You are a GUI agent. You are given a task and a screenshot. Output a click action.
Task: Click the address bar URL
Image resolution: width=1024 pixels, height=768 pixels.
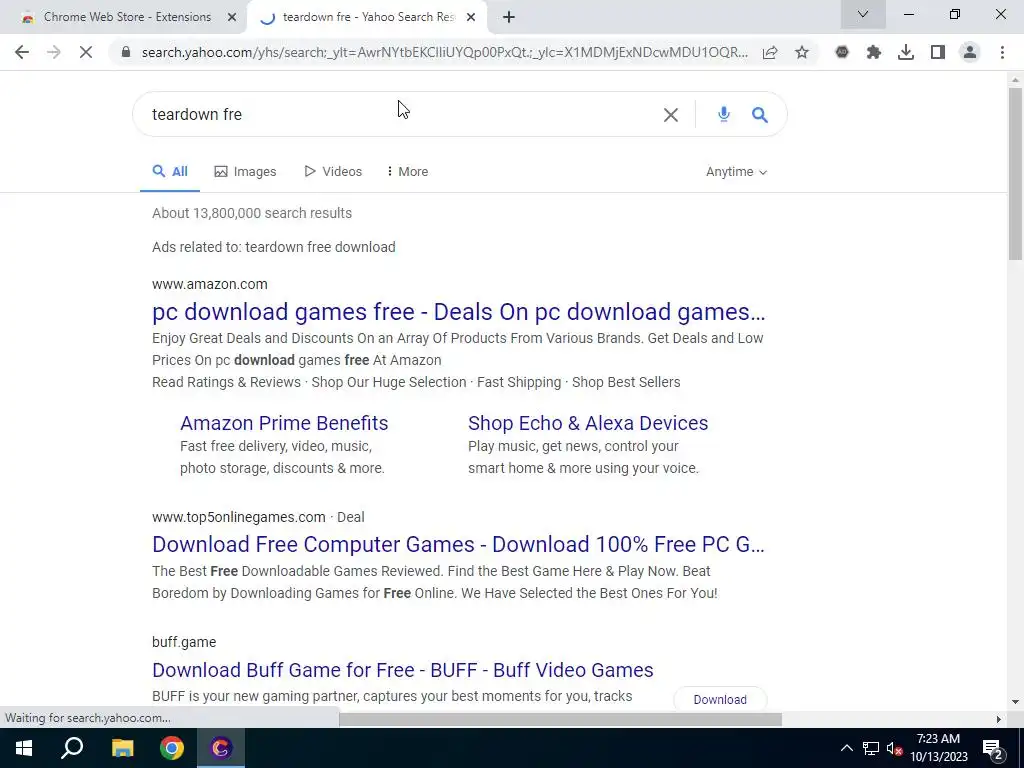[444, 52]
